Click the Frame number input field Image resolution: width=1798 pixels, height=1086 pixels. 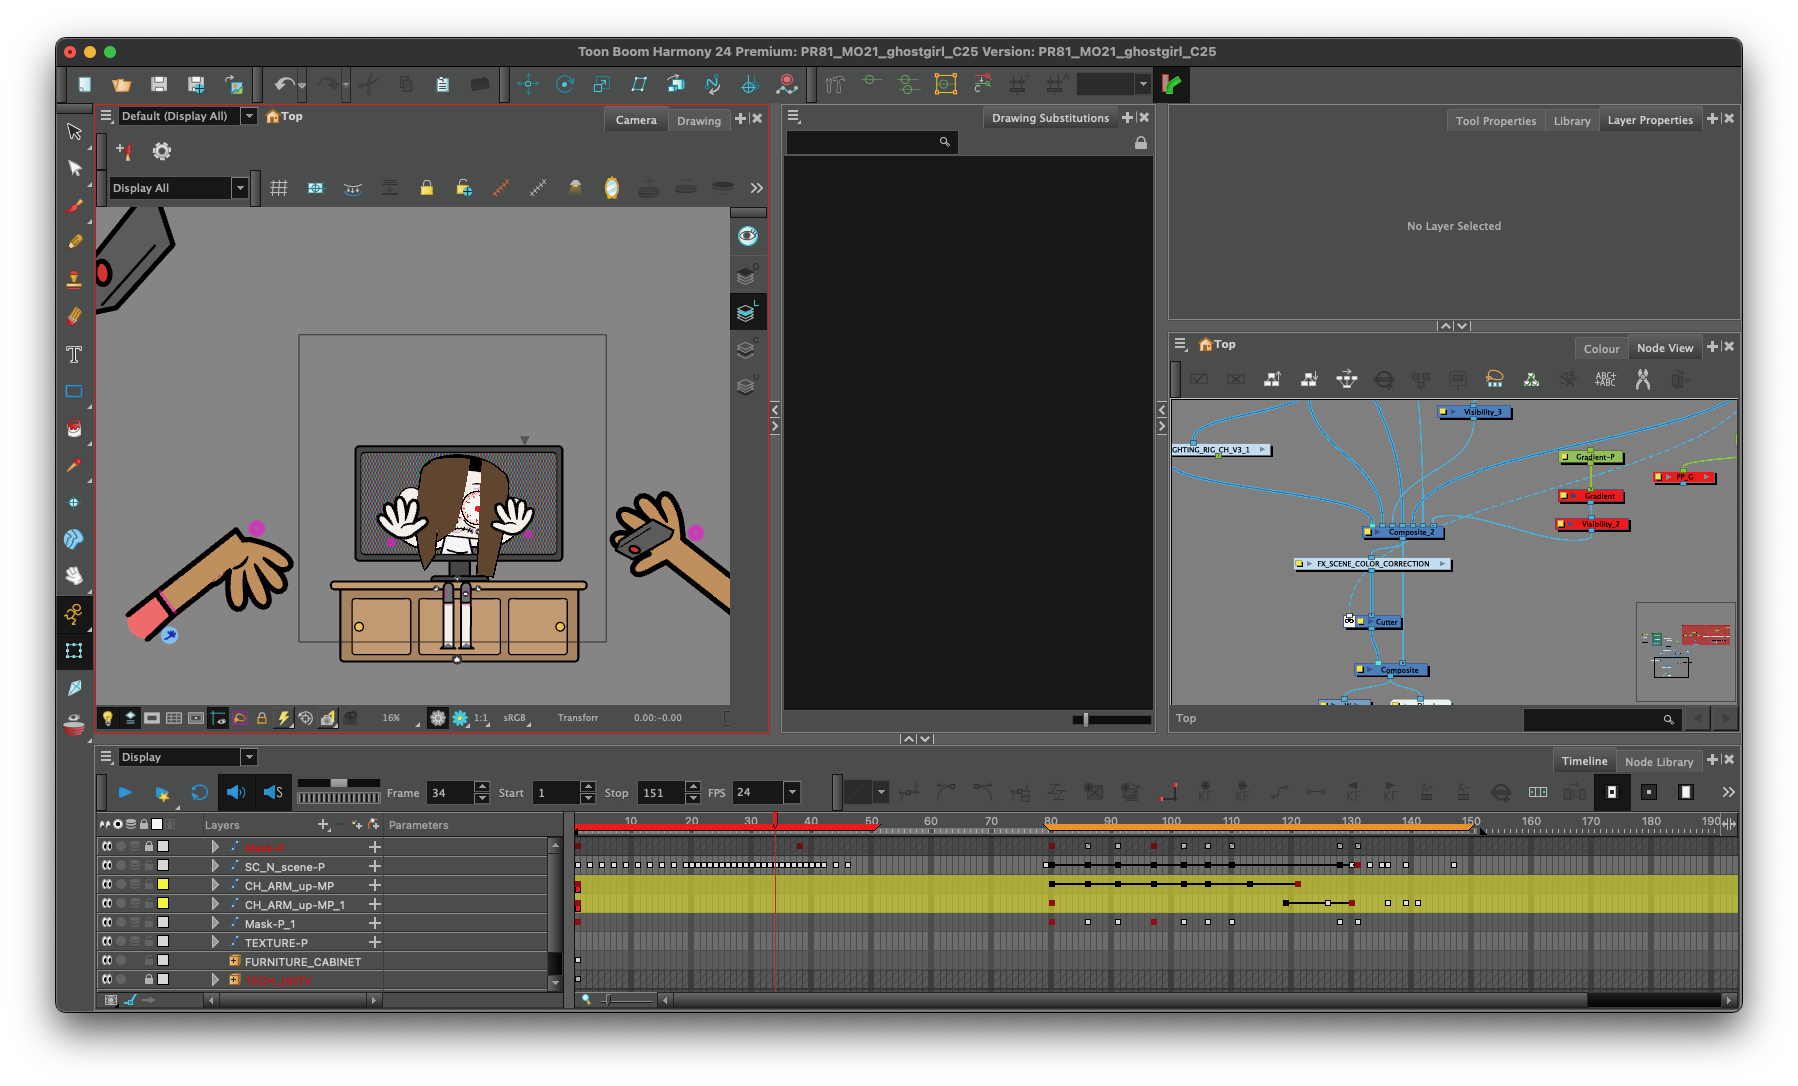tap(450, 792)
